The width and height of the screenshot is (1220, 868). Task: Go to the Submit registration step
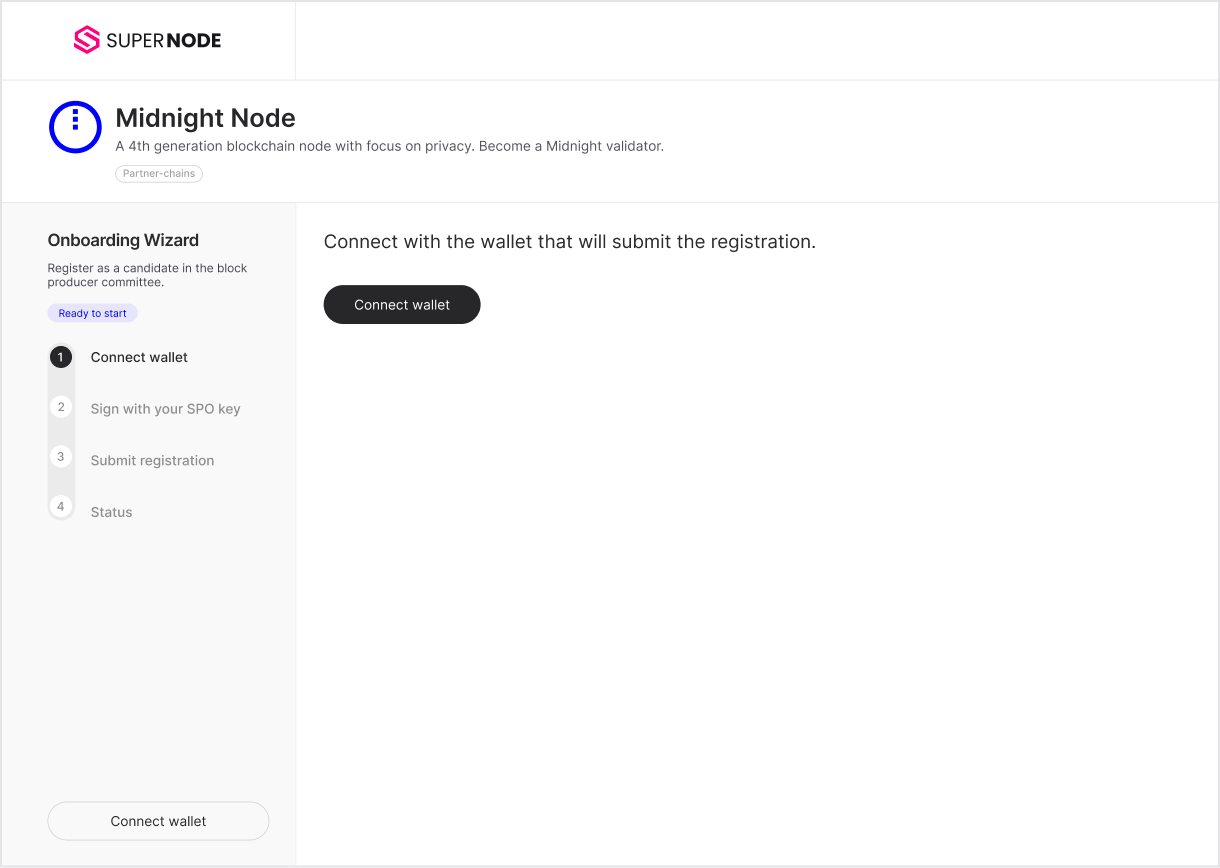click(152, 461)
